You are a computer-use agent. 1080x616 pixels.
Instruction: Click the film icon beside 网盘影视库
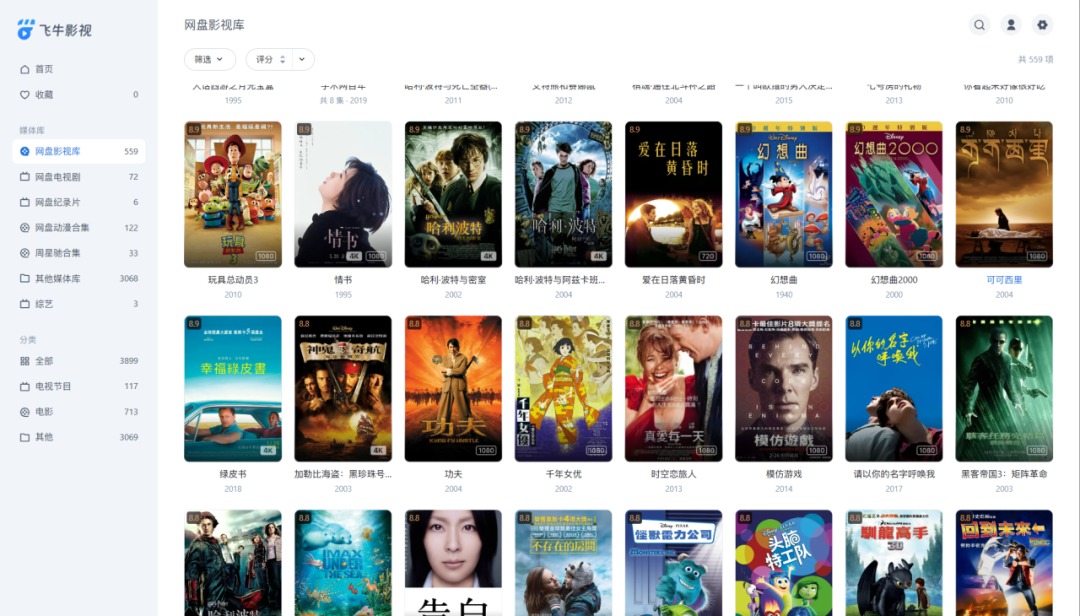[25, 151]
